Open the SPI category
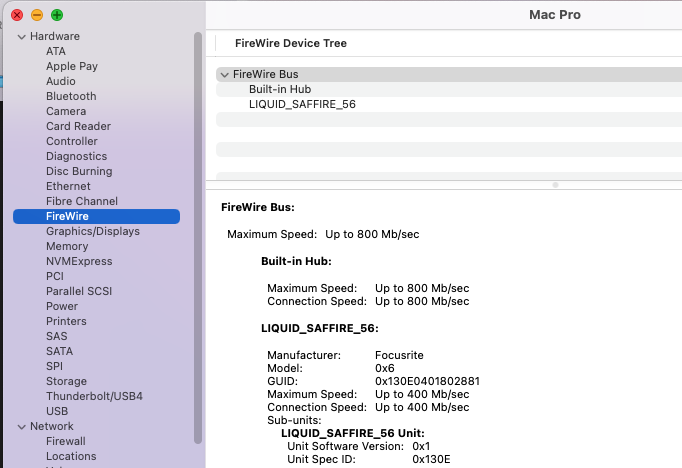The width and height of the screenshot is (682, 468). coord(54,366)
